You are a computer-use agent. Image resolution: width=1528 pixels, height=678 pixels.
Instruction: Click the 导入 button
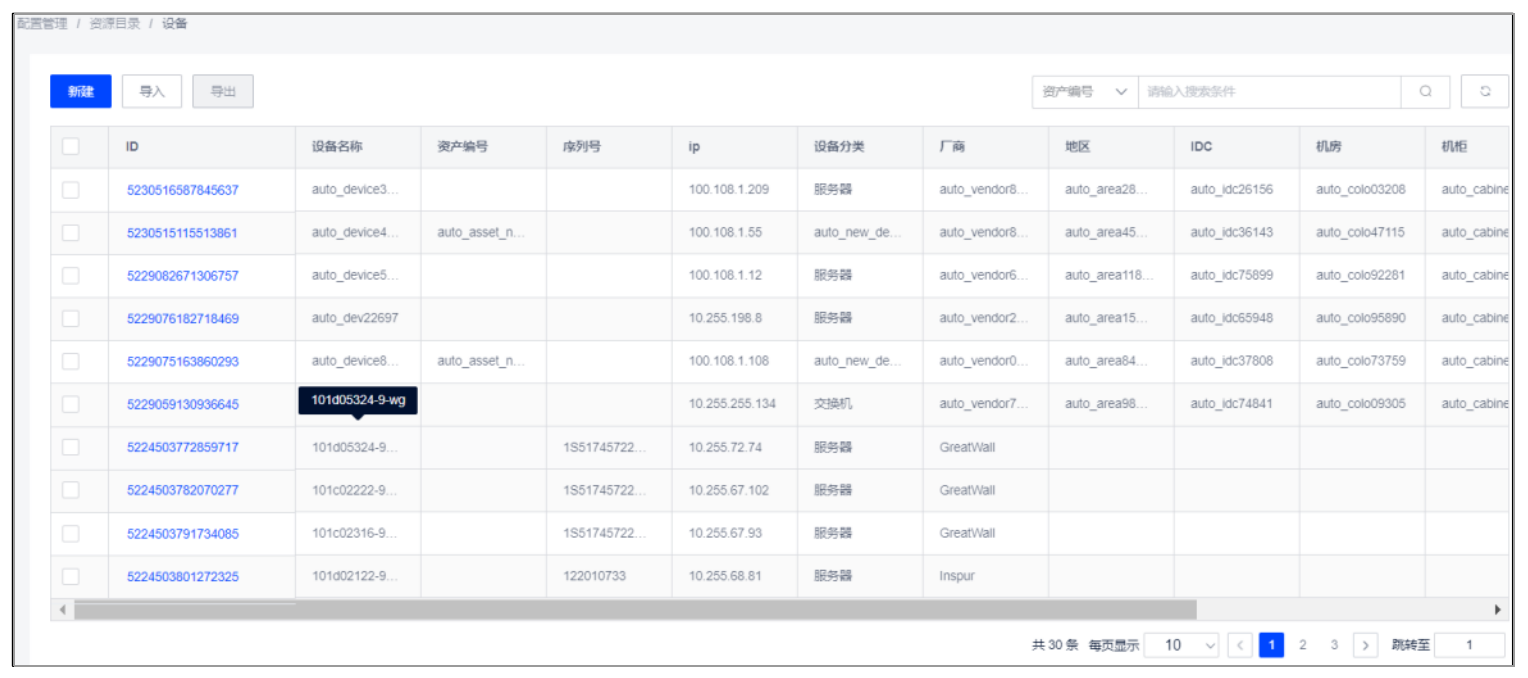click(x=152, y=91)
